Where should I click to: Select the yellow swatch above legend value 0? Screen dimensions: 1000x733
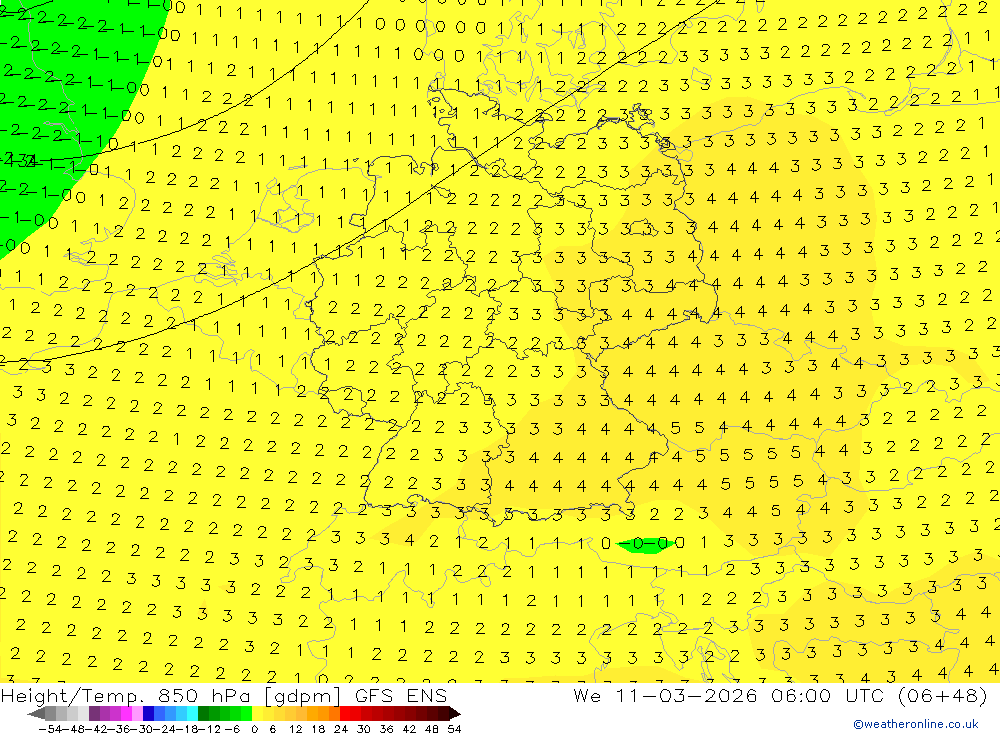[x=258, y=713]
